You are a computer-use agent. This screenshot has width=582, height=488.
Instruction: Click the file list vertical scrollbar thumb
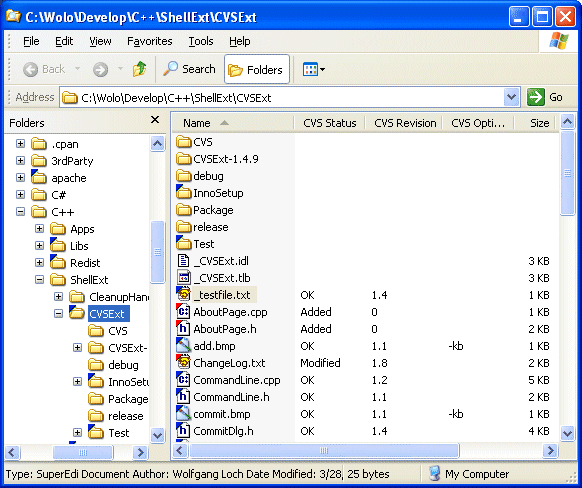click(x=568, y=173)
